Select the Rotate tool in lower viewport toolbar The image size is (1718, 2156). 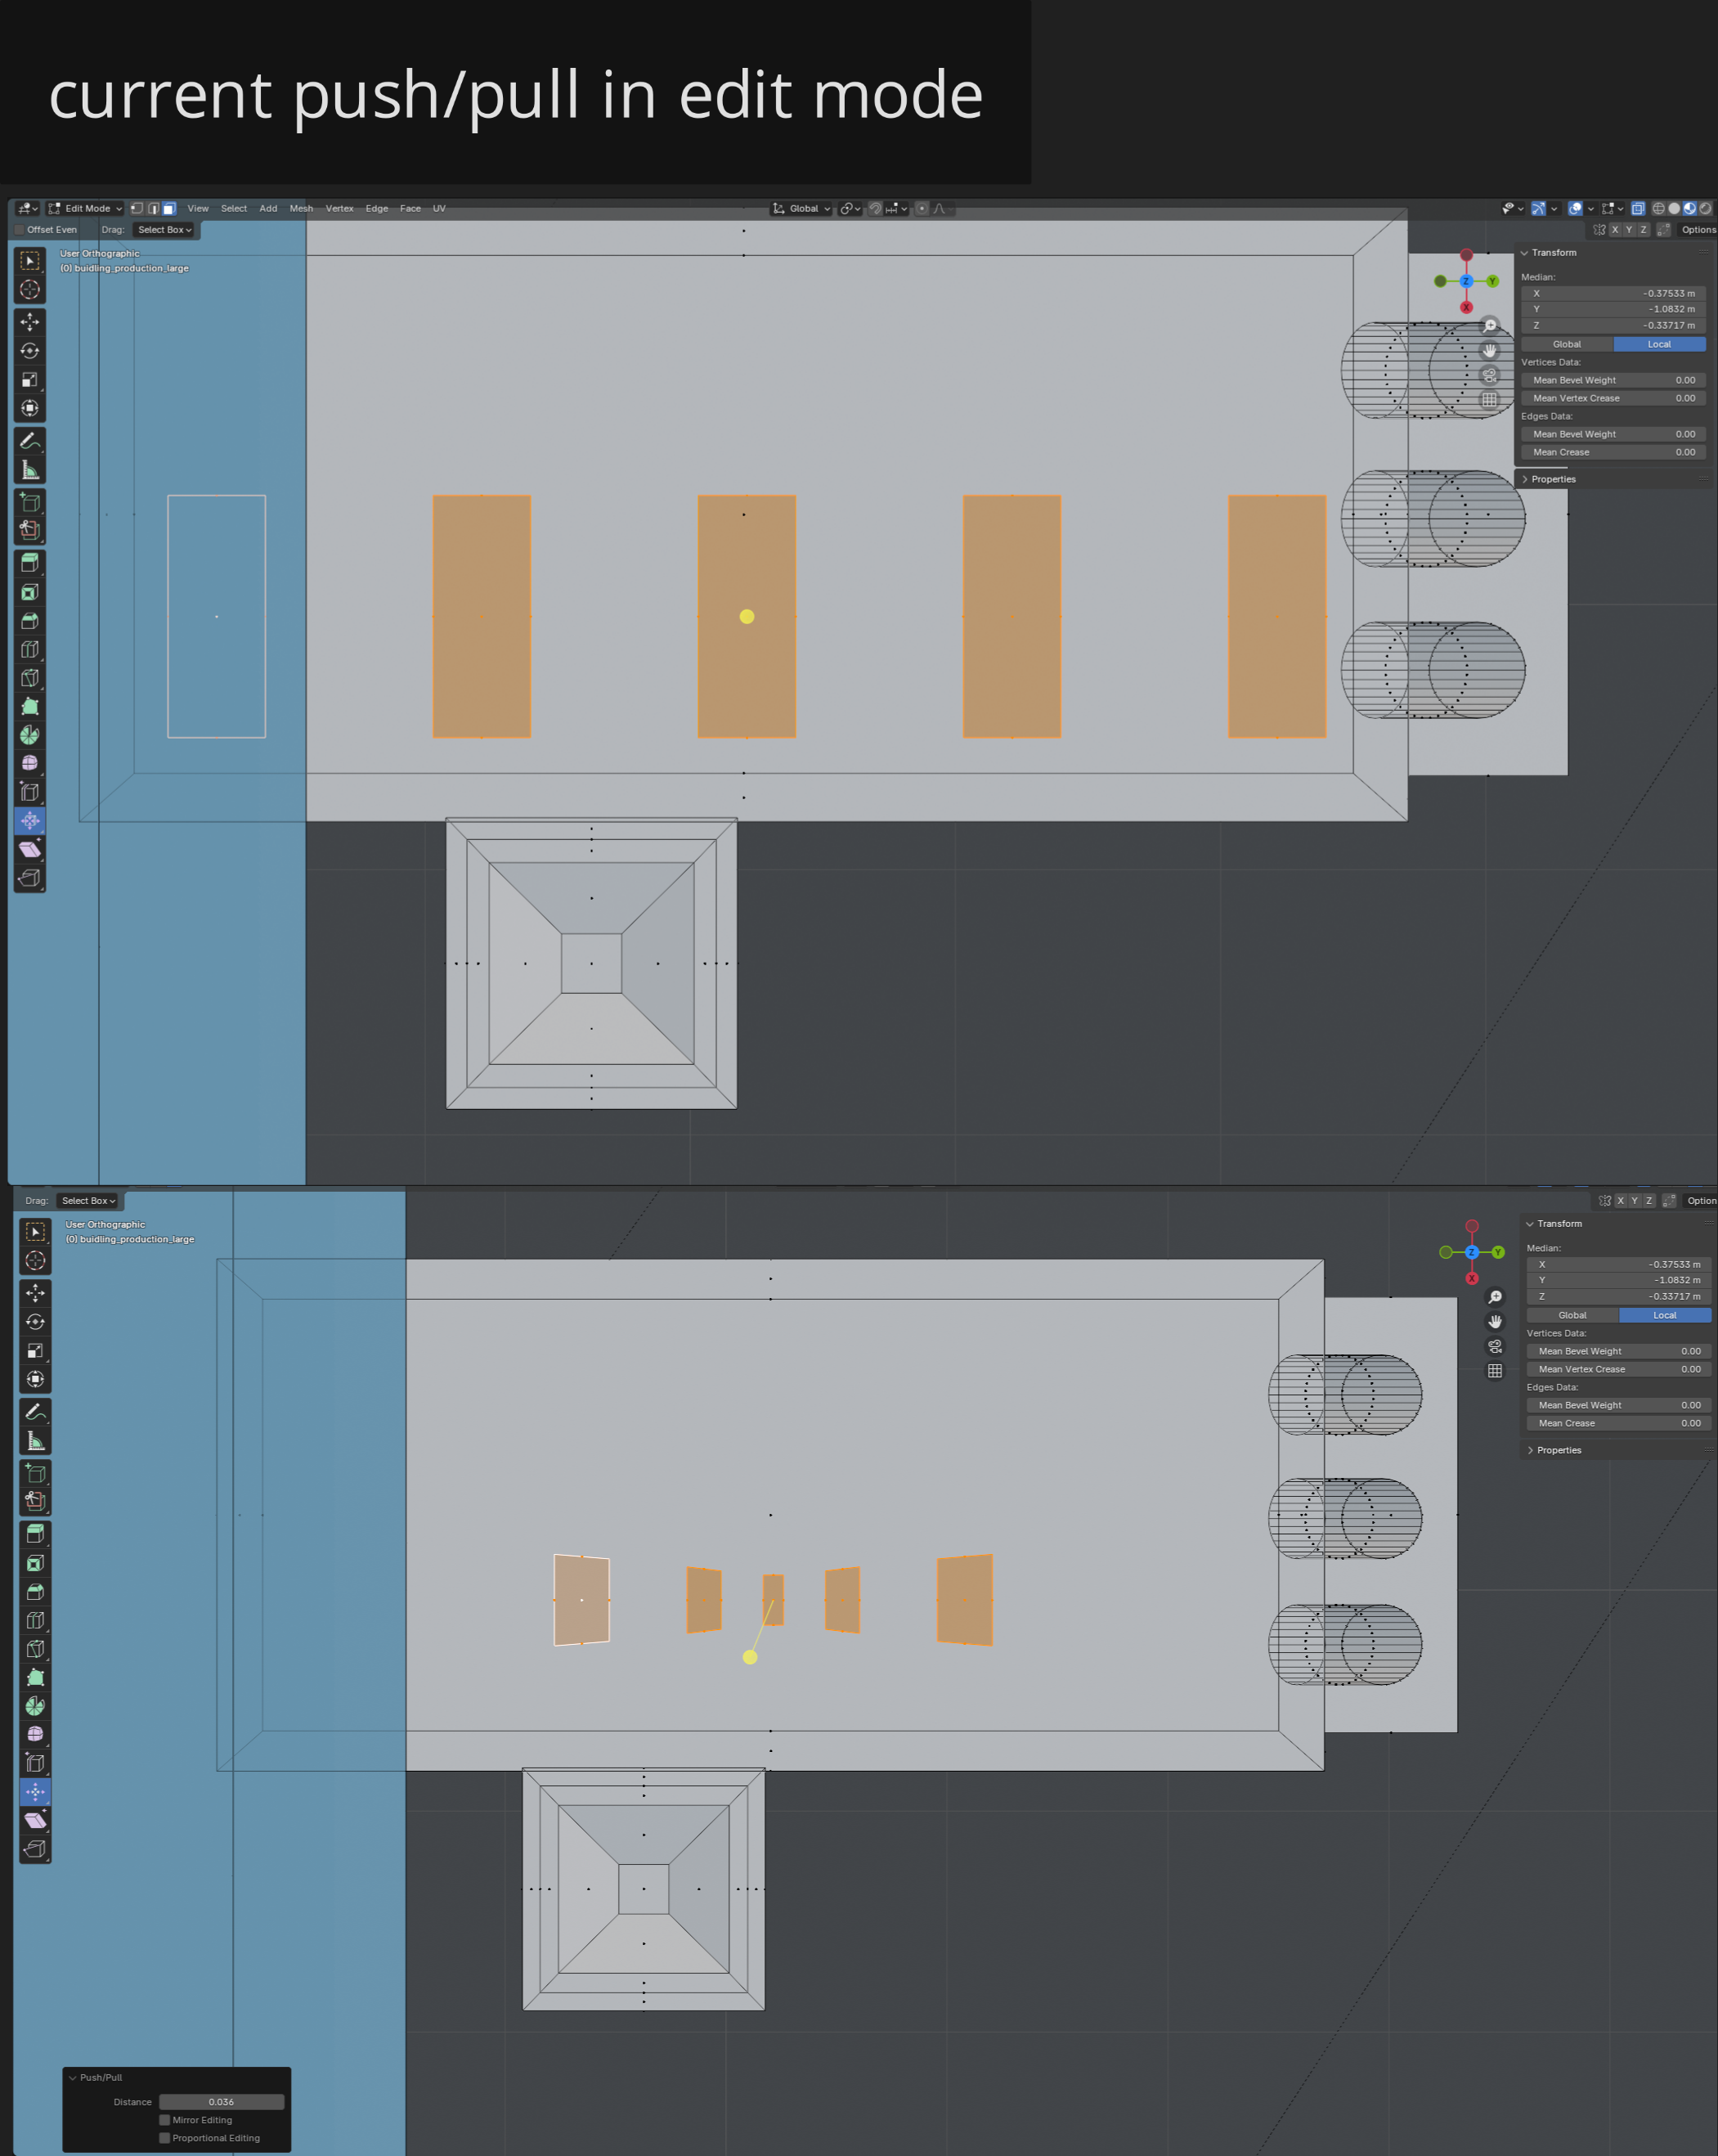[35, 1322]
